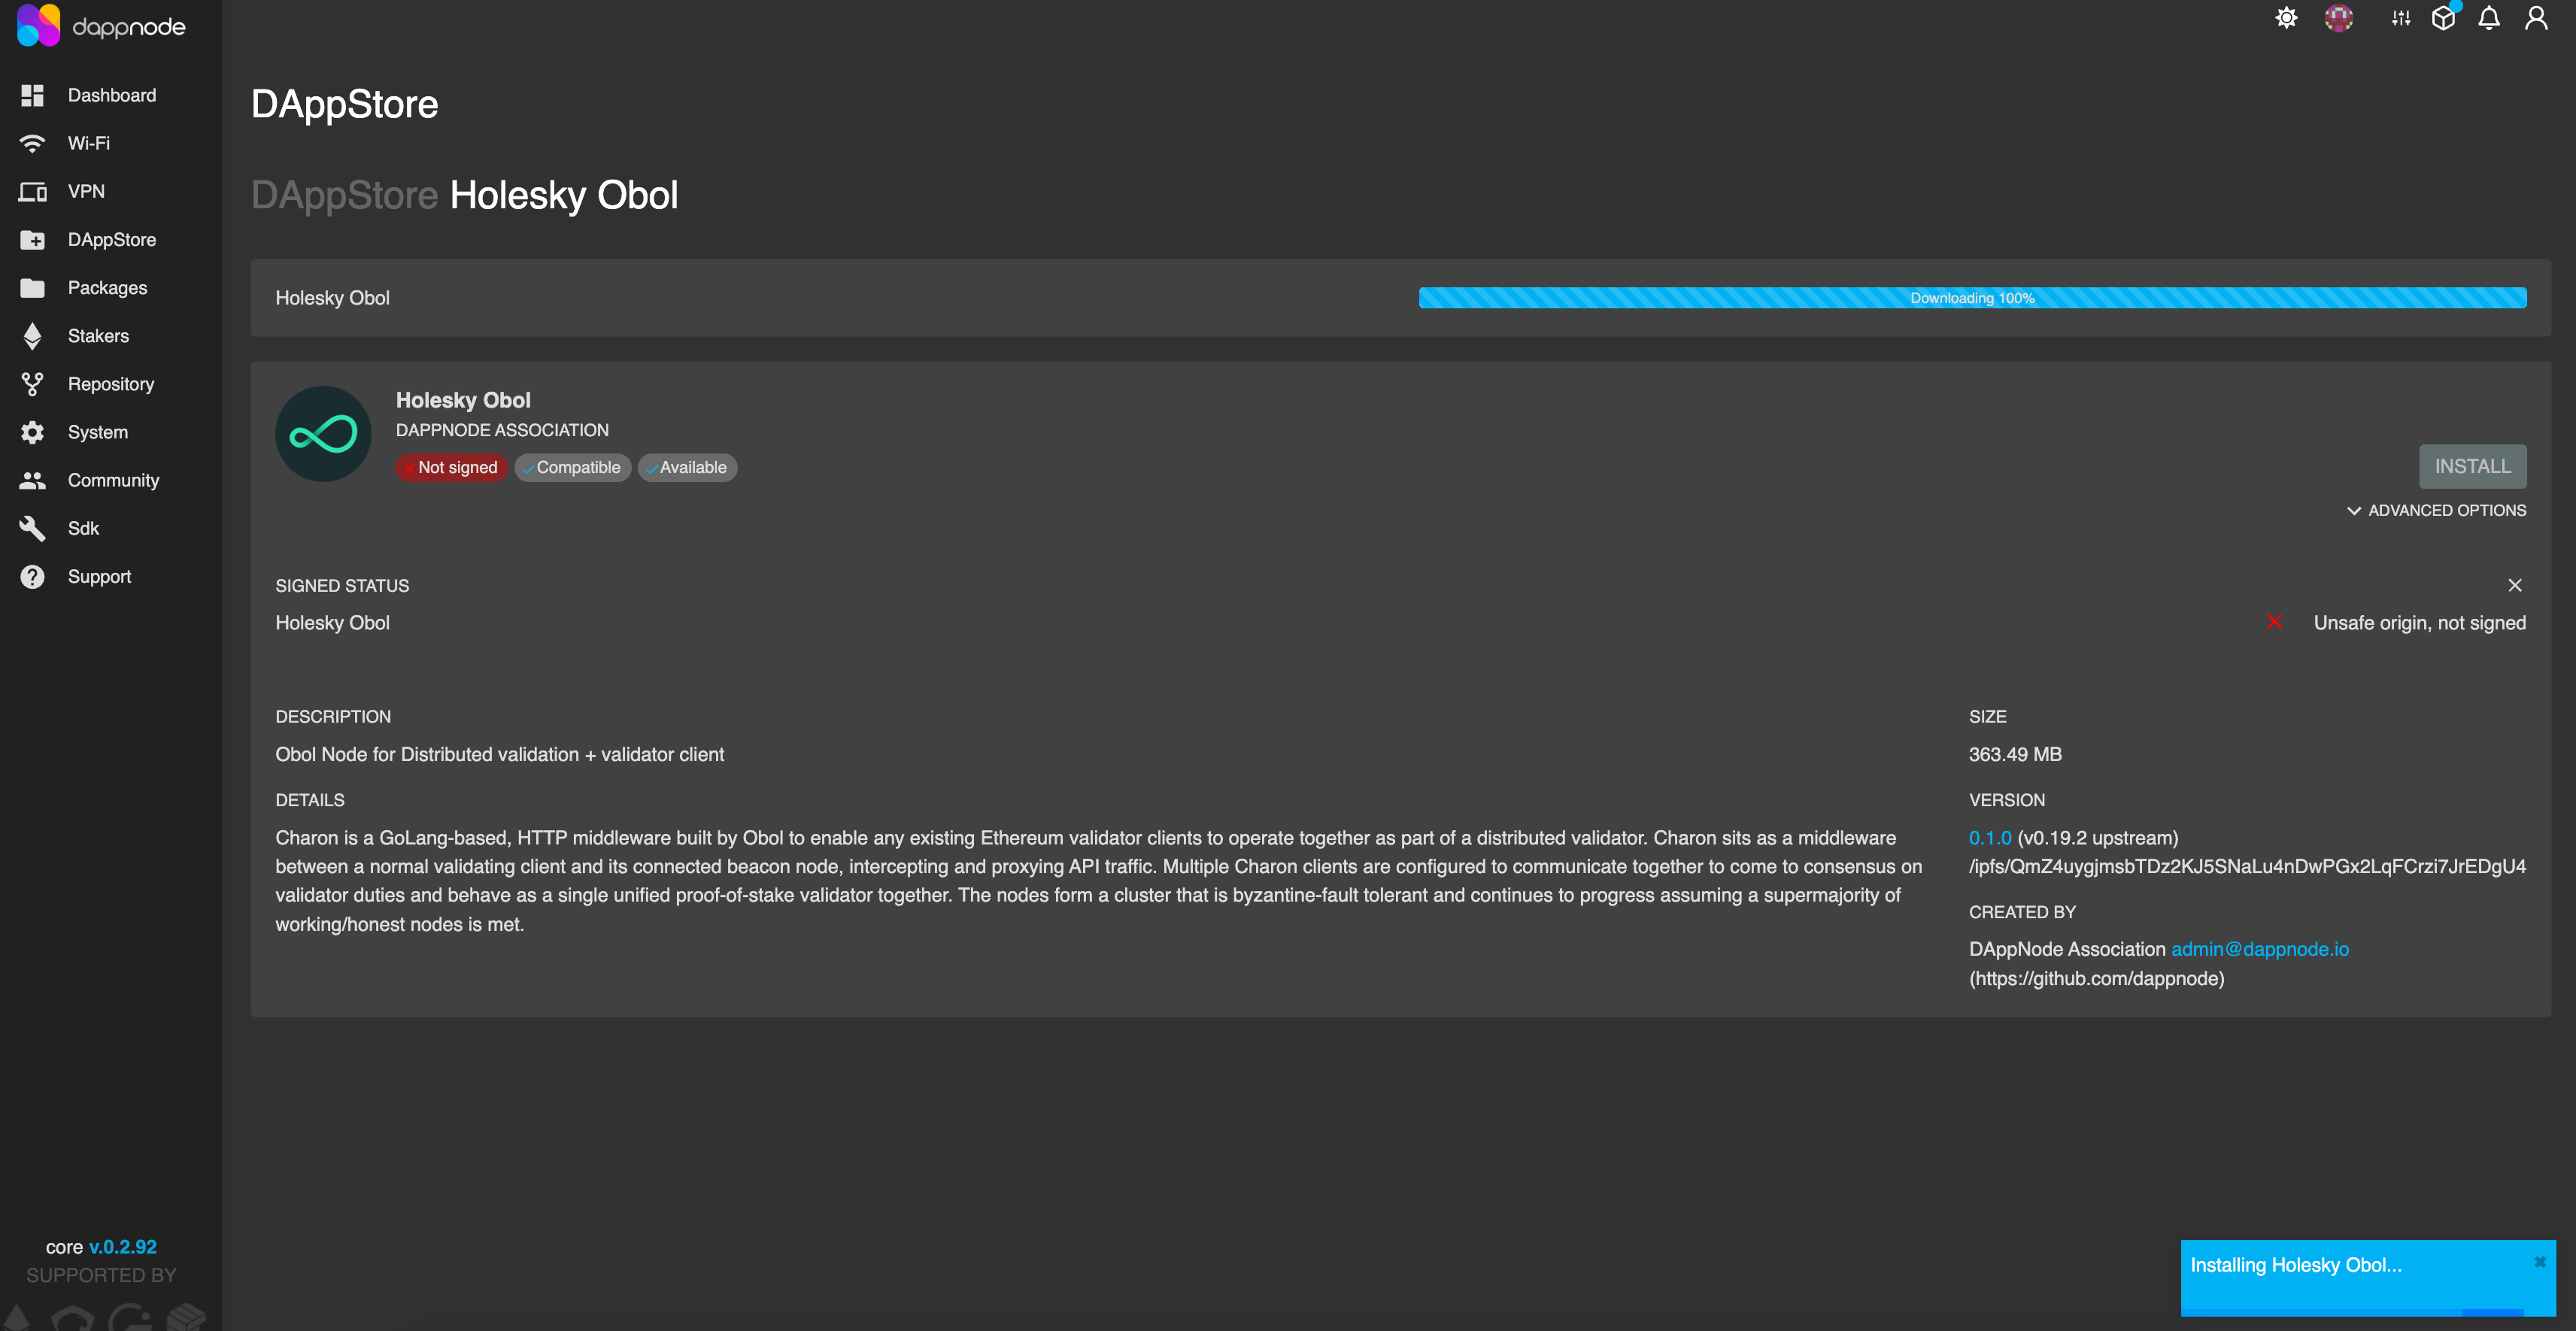Go to Stakers in the sidebar

point(98,336)
